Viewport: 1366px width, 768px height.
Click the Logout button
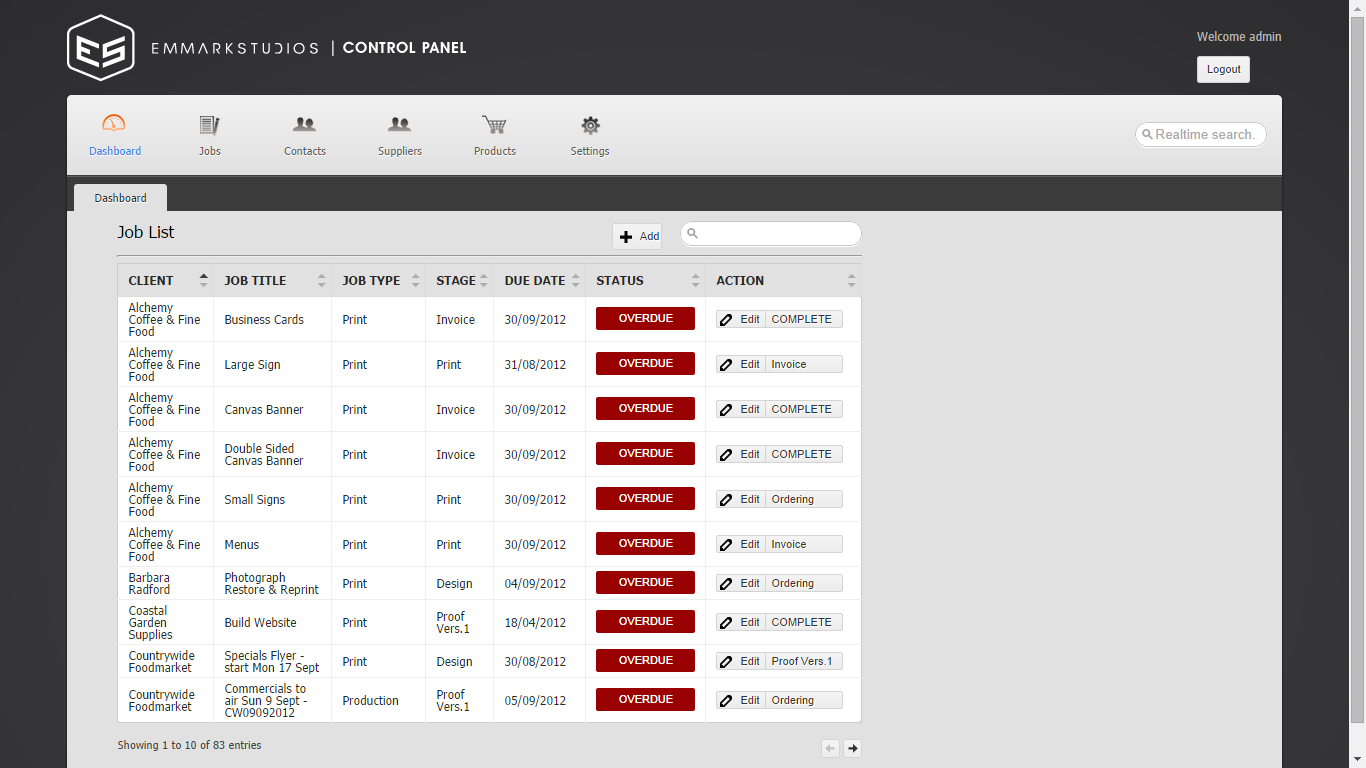coord(1223,70)
